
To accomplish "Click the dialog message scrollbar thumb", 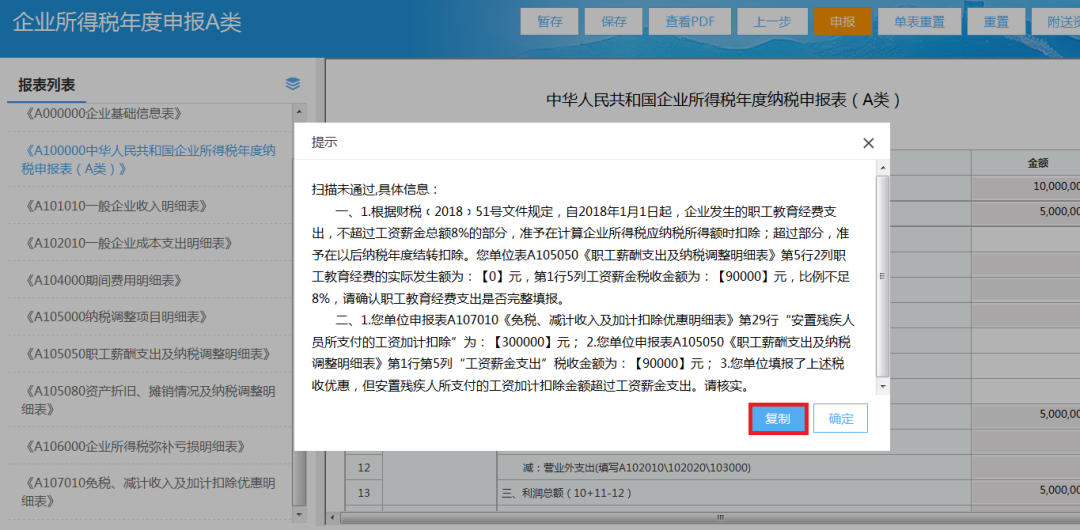I will pos(882,276).
